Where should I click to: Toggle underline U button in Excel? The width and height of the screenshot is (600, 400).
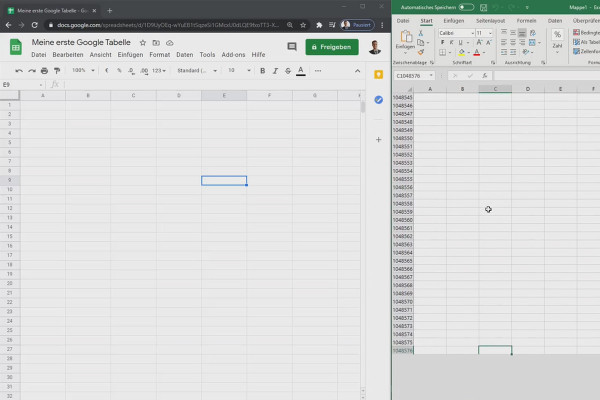click(460, 42)
